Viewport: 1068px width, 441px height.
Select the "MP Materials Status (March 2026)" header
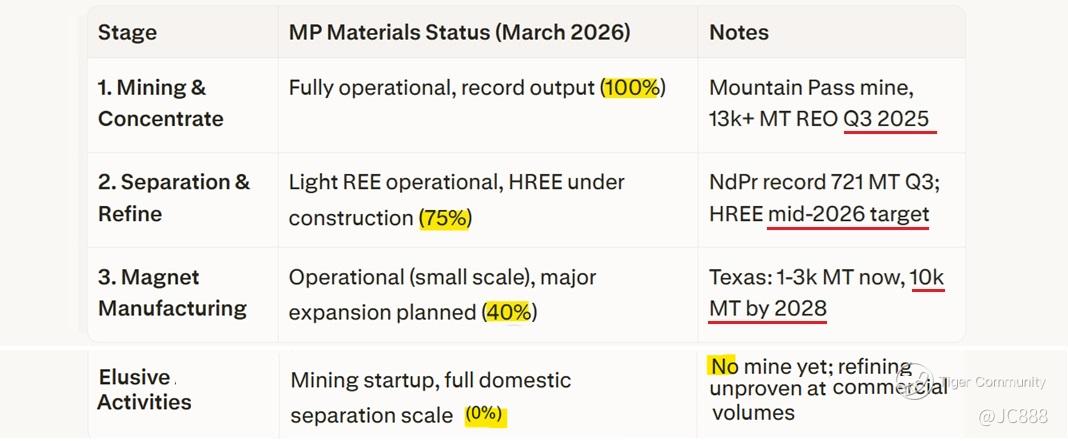click(x=459, y=32)
